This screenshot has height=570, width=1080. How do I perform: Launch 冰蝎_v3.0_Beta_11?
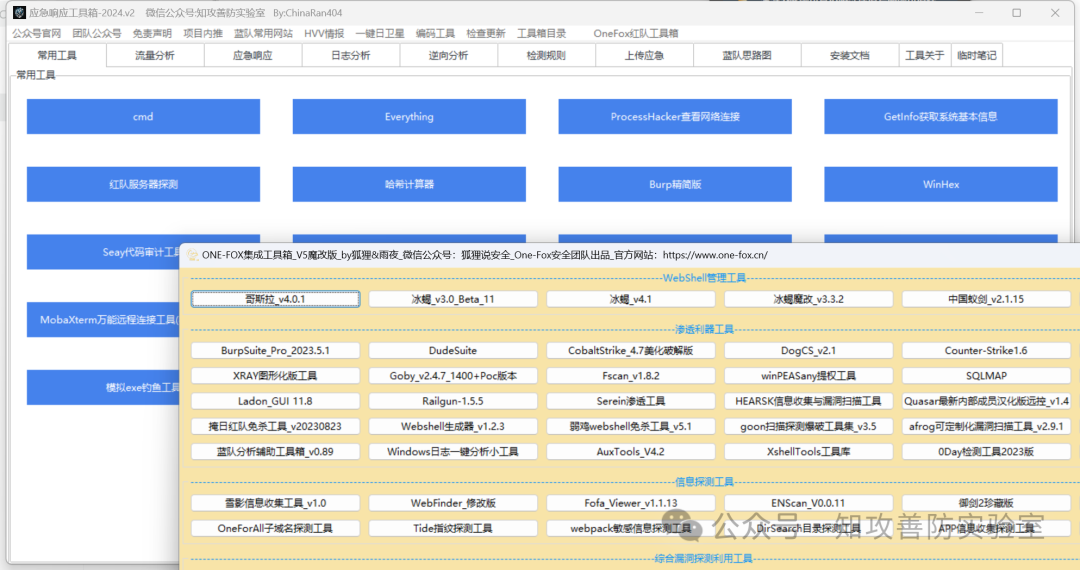click(x=453, y=299)
